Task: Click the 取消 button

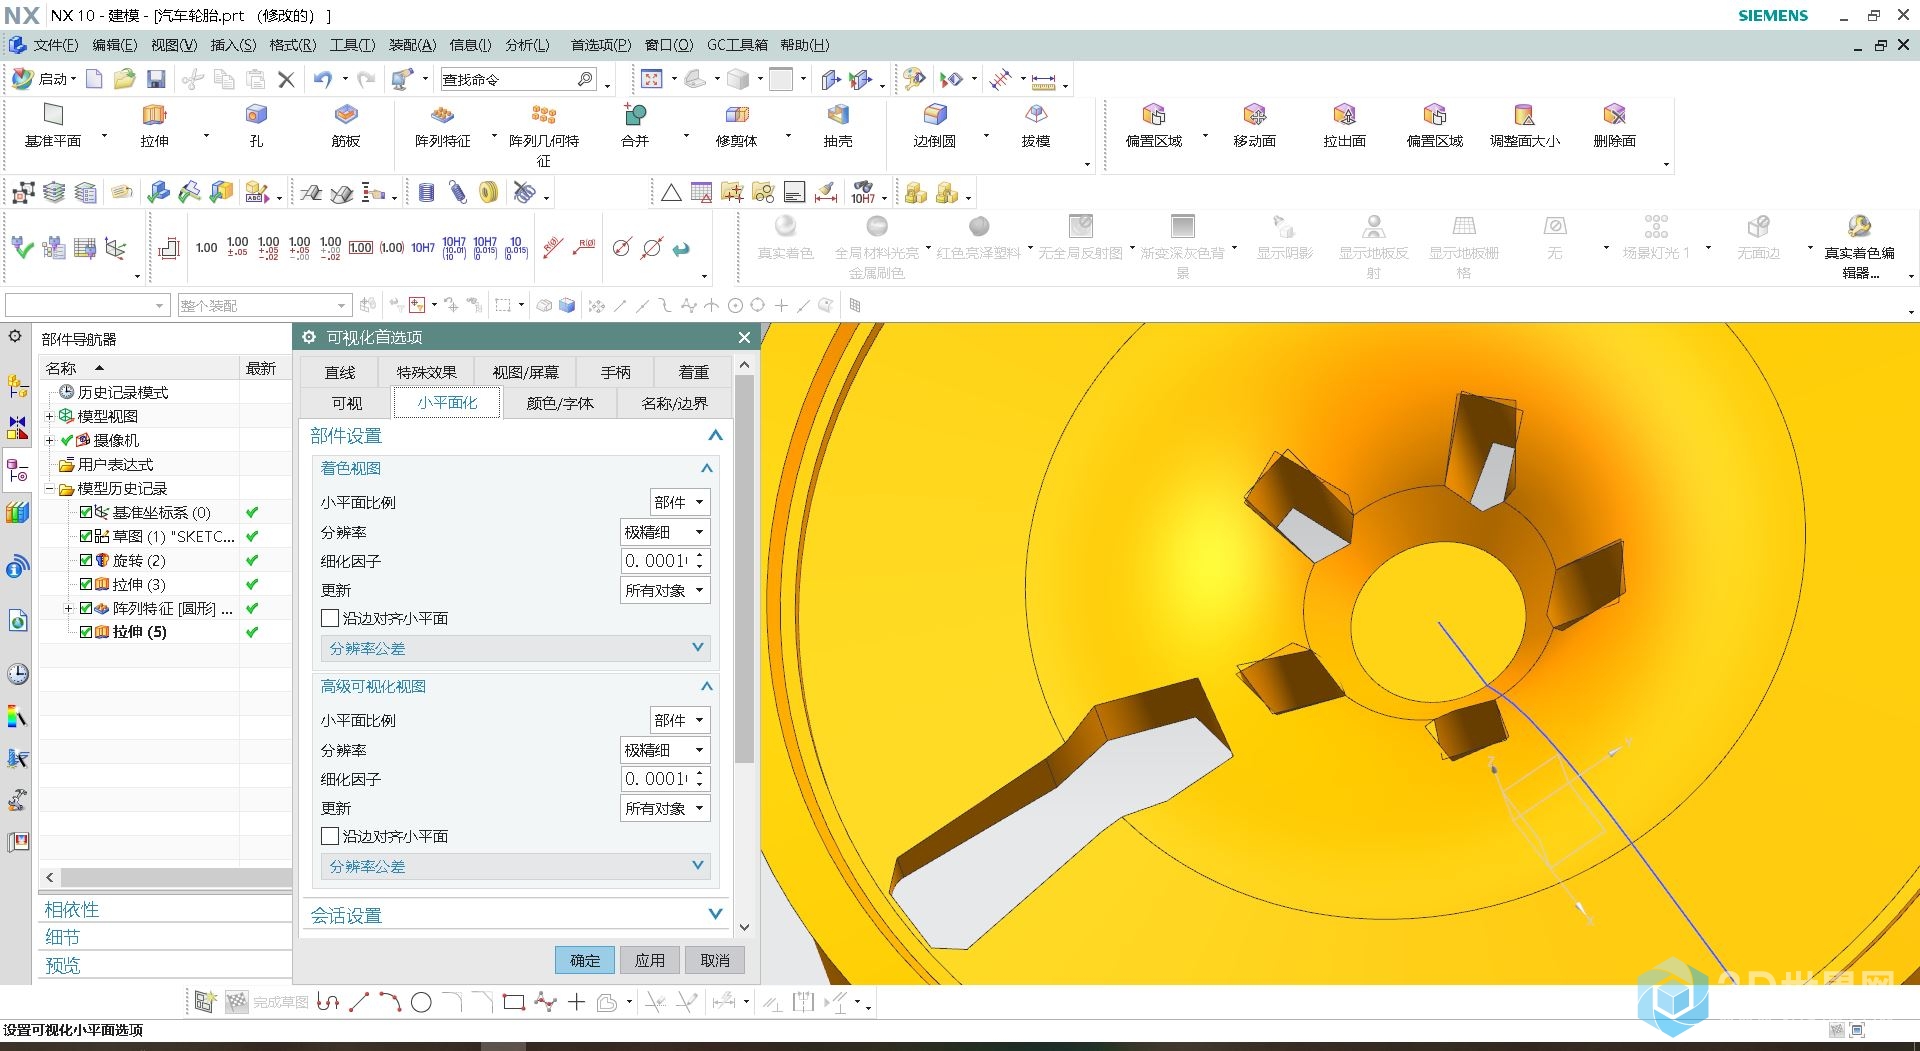Action: click(x=715, y=960)
